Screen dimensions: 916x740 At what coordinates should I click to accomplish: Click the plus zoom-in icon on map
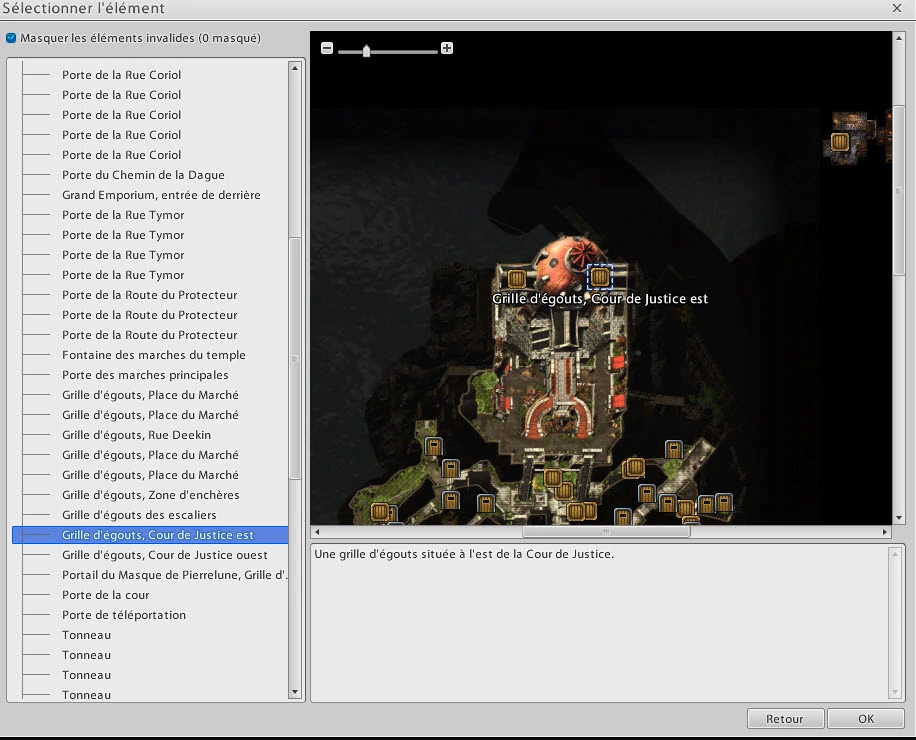click(447, 48)
